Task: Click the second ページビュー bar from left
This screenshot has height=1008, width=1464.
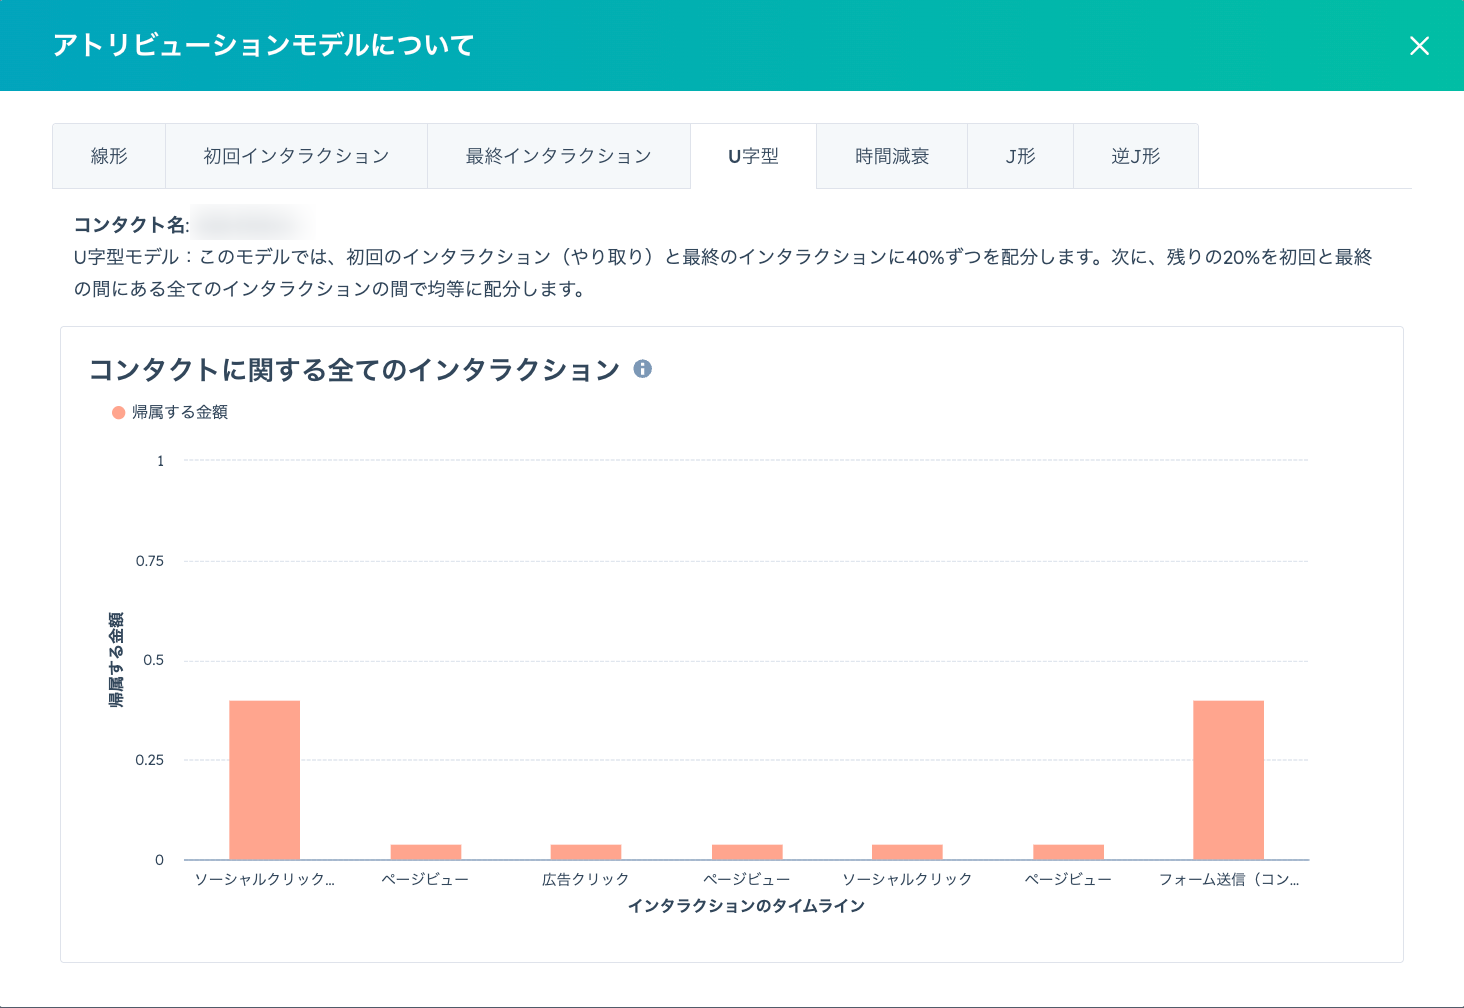Action: pos(747,852)
